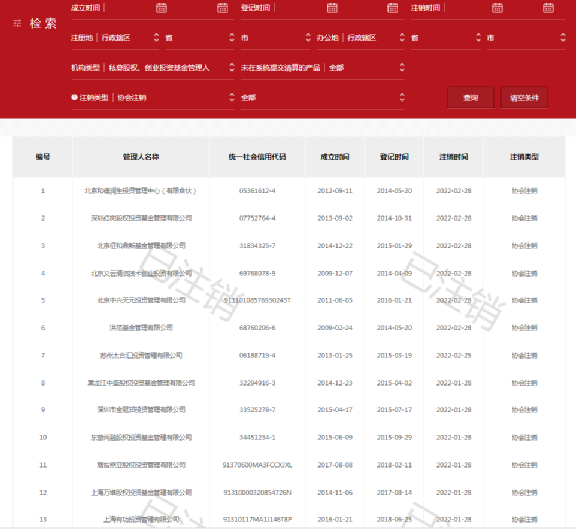Open end-date calendar for 成立时间
The image size is (576, 529).
point(222,8)
